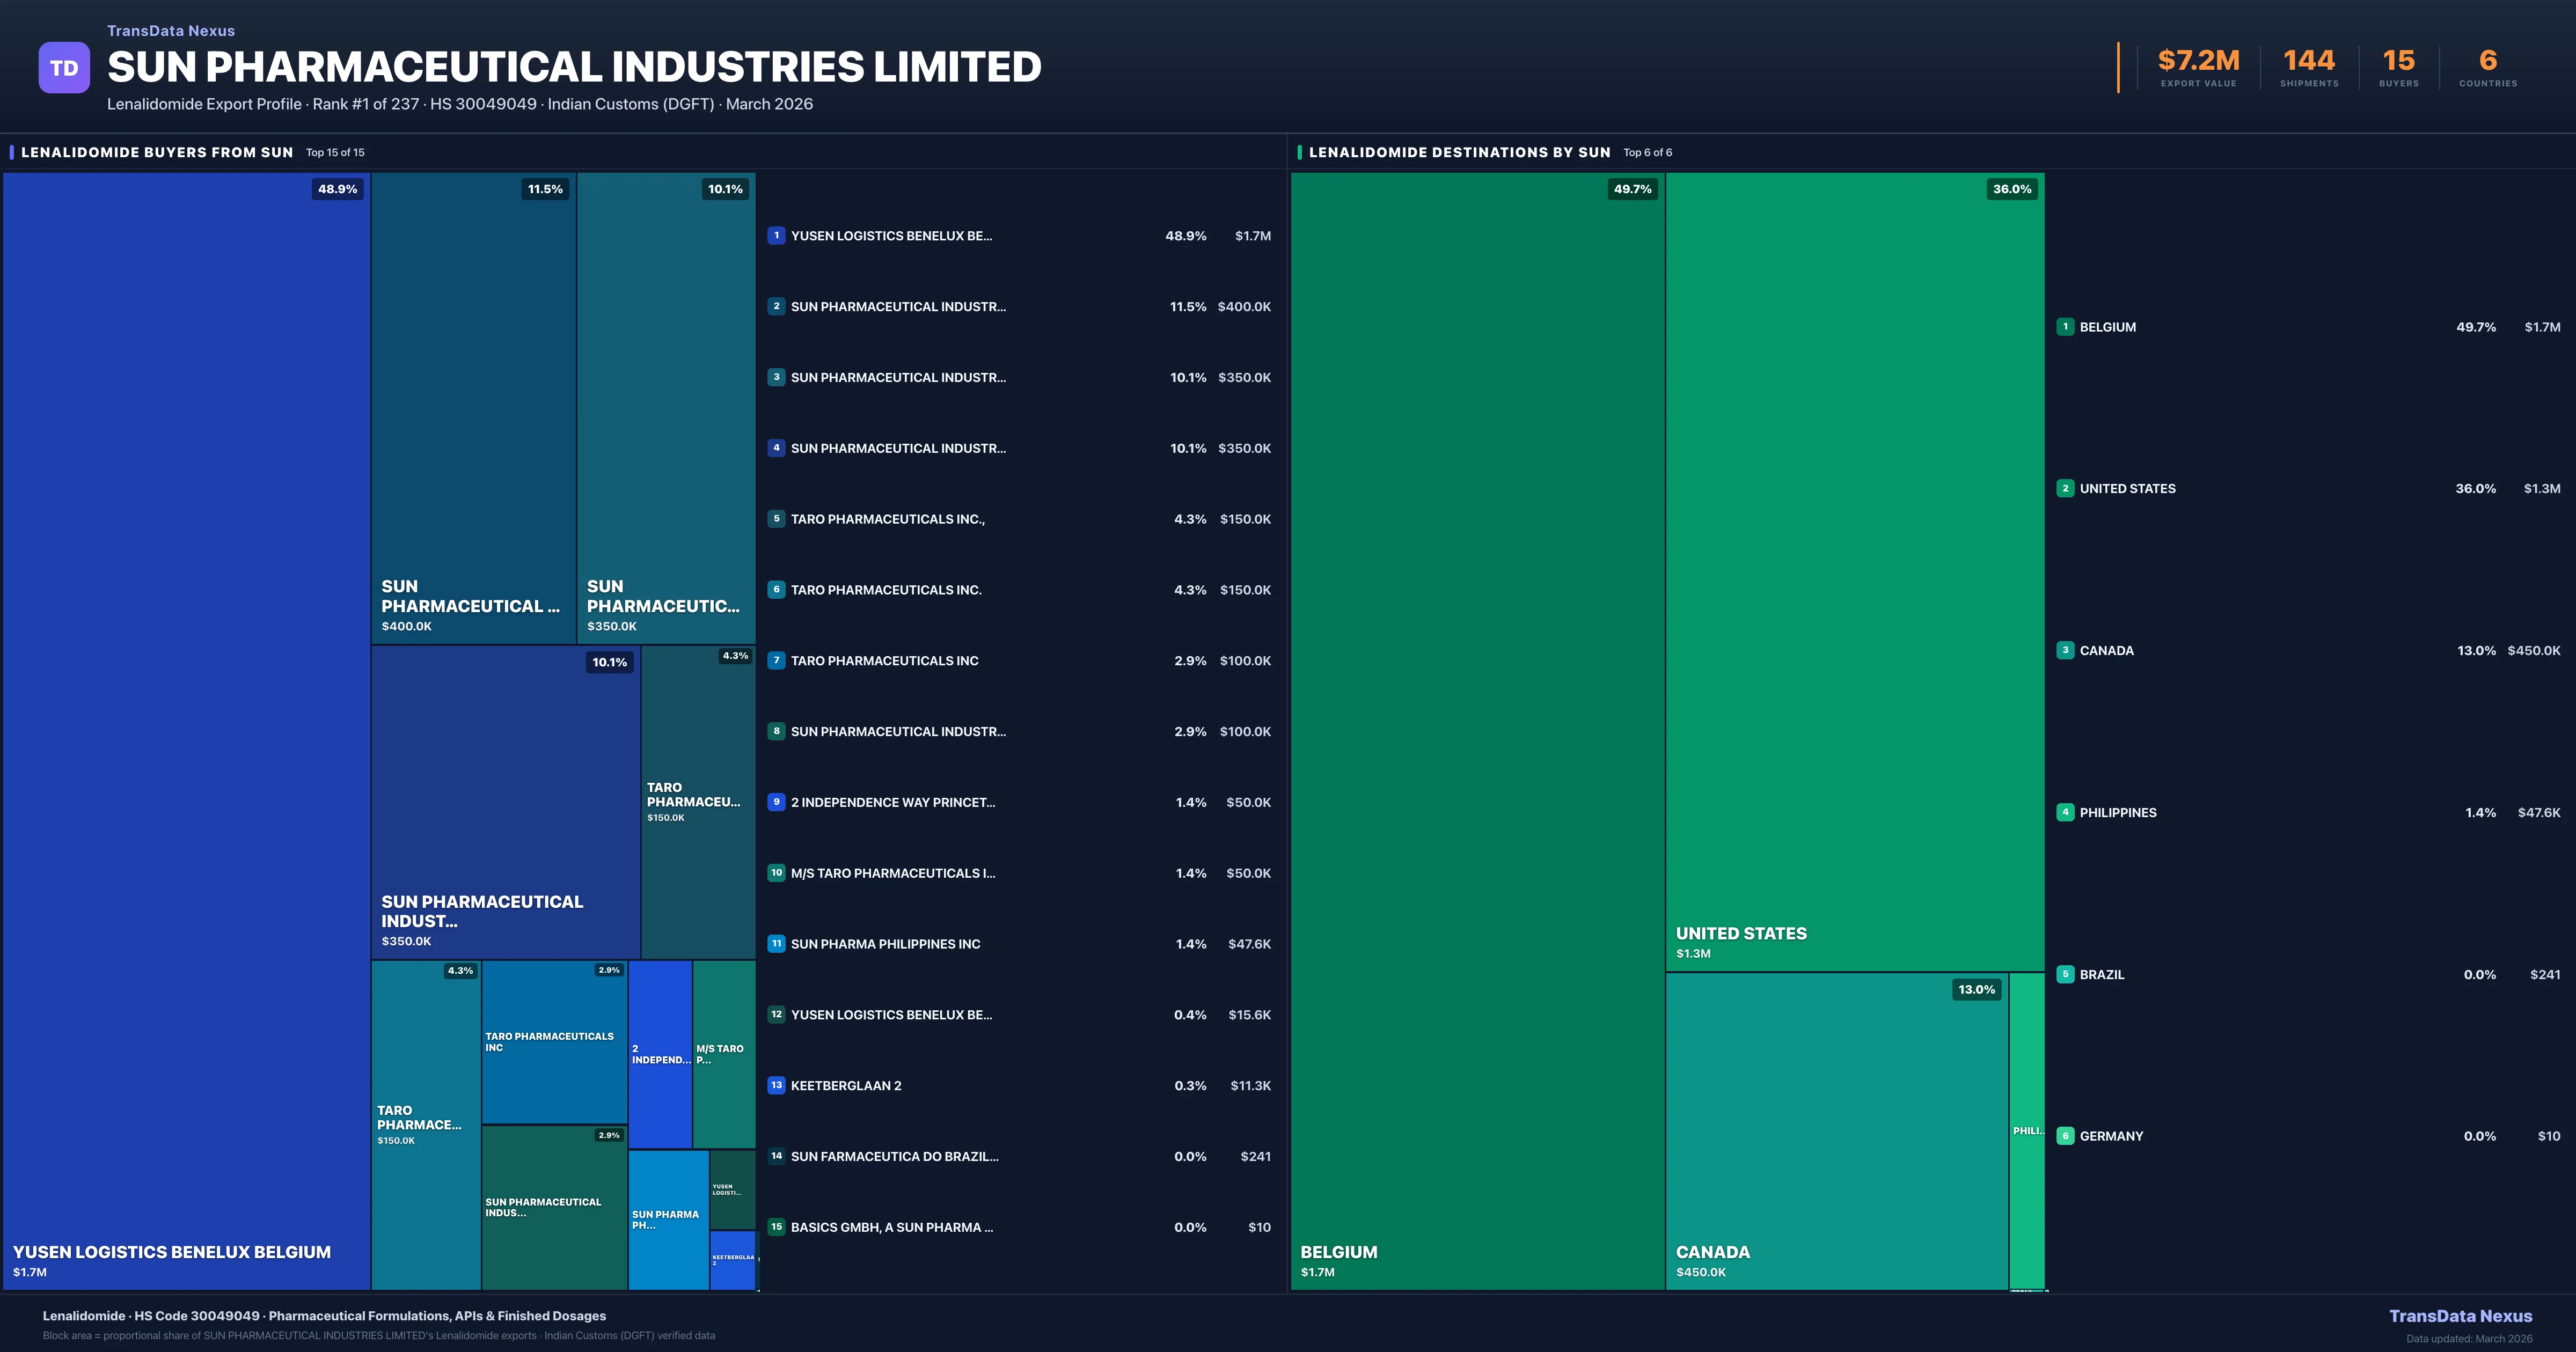Click rank 4 badge beside Philippines

pos(2065,812)
